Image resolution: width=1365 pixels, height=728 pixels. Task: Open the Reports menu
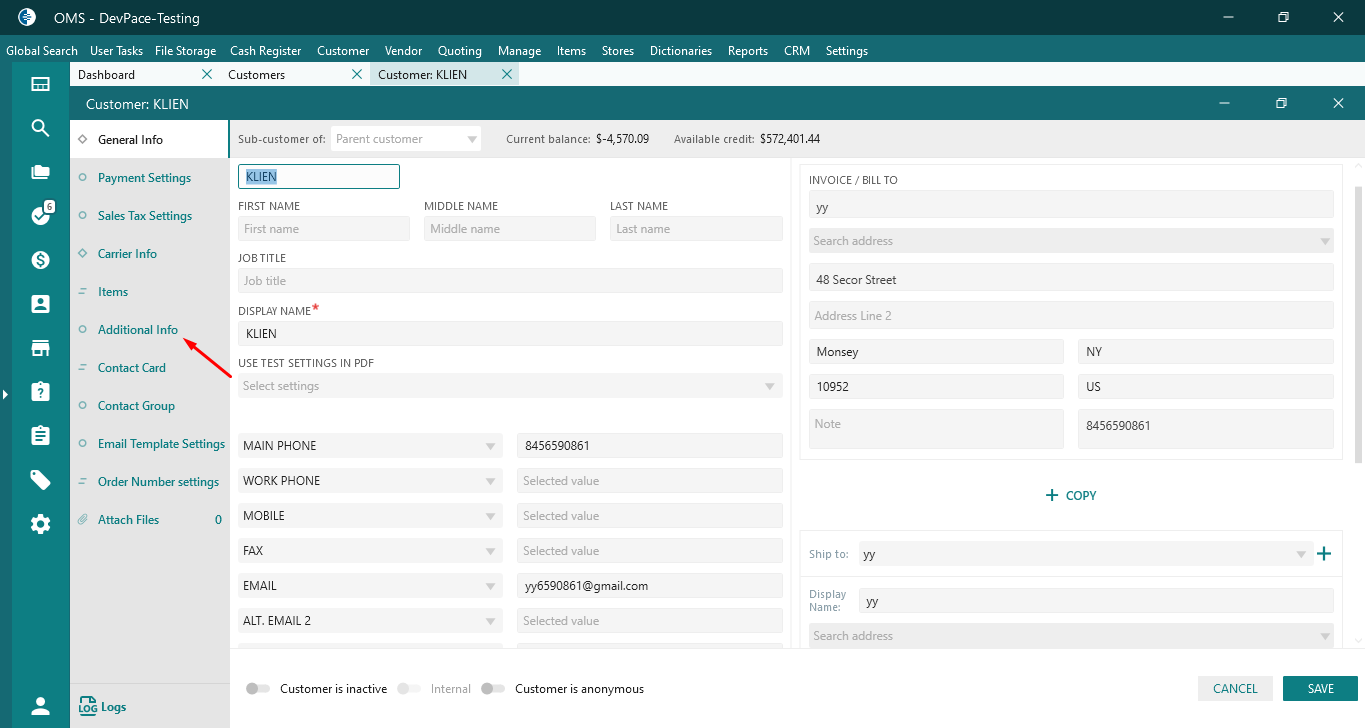point(747,51)
